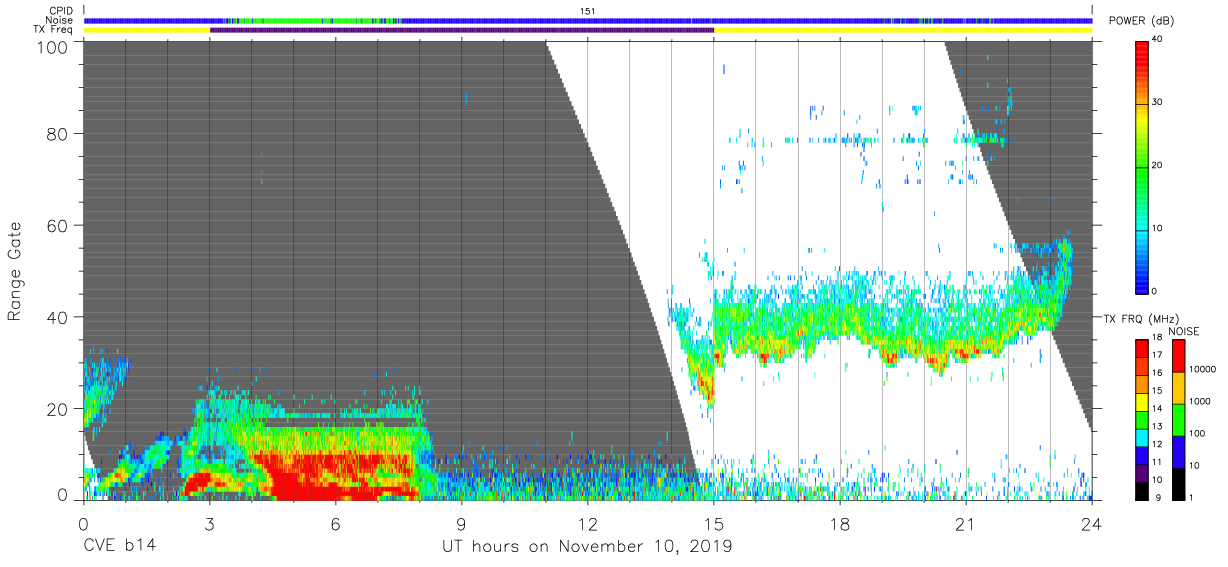
Task: Click y-axis tick label '80'
Action: [58, 133]
